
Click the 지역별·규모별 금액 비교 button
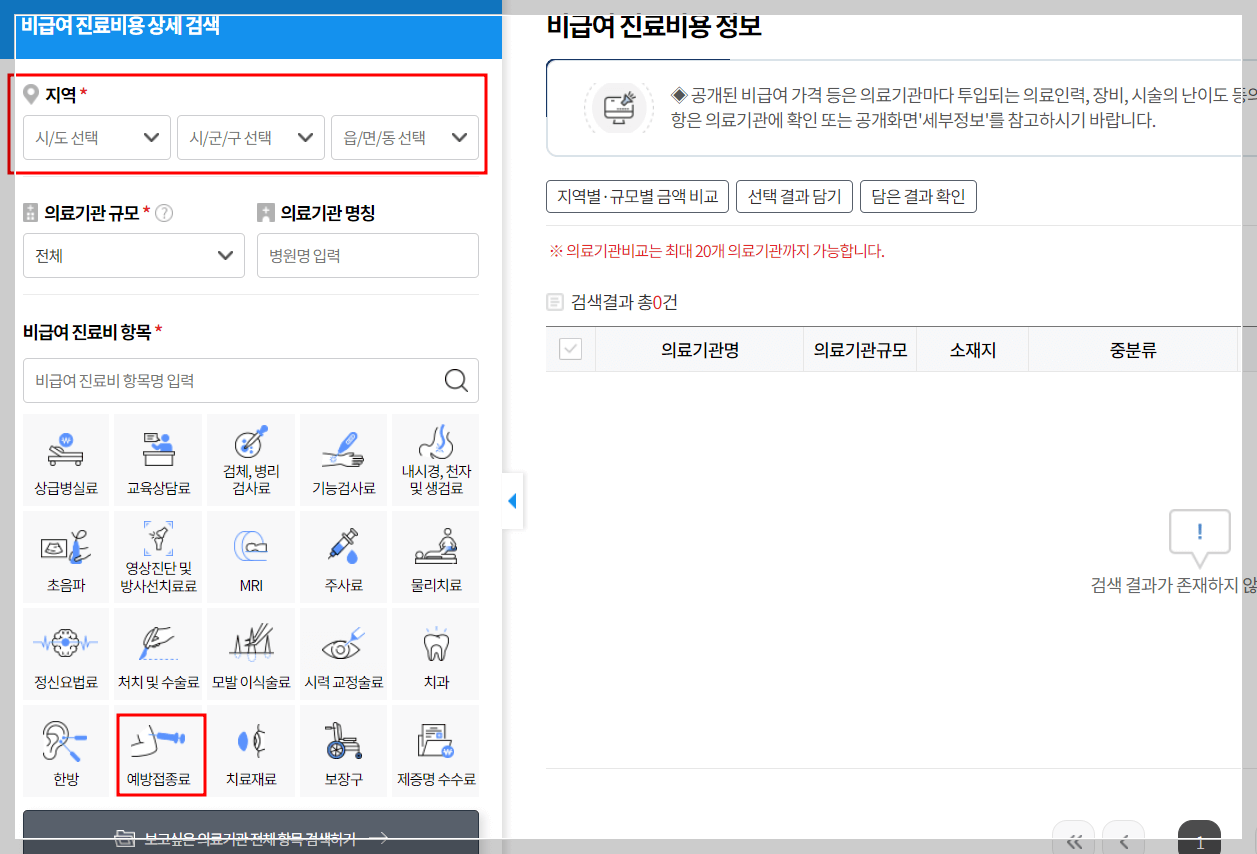click(x=637, y=196)
